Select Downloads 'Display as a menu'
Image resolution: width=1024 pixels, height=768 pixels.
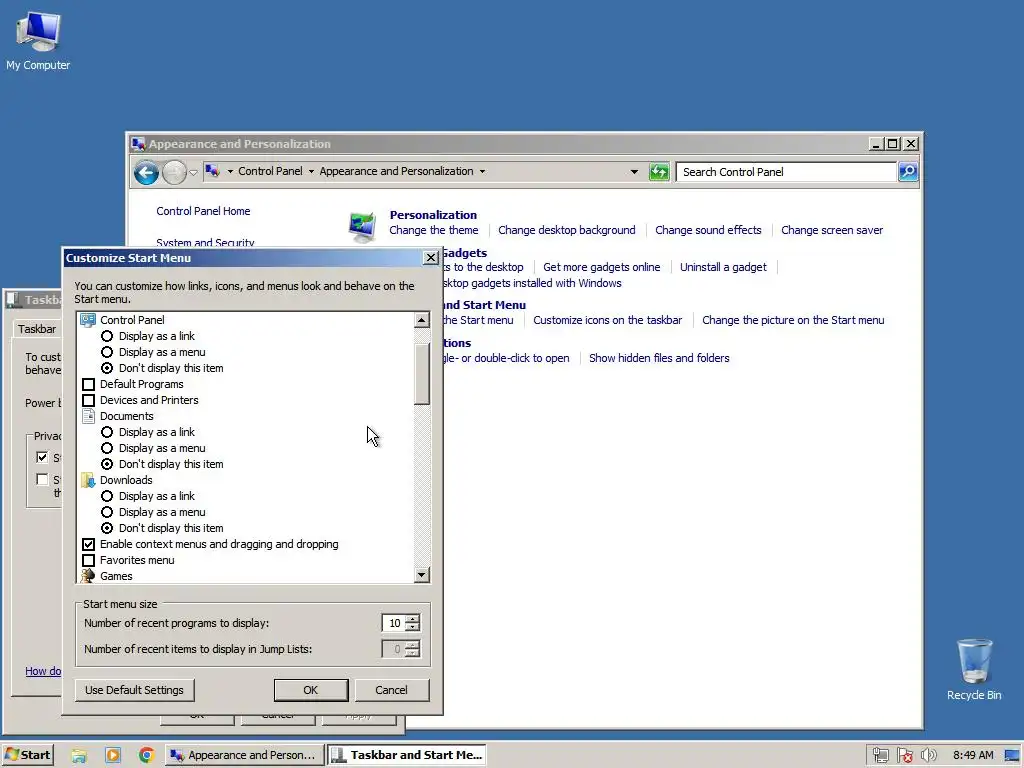(107, 512)
